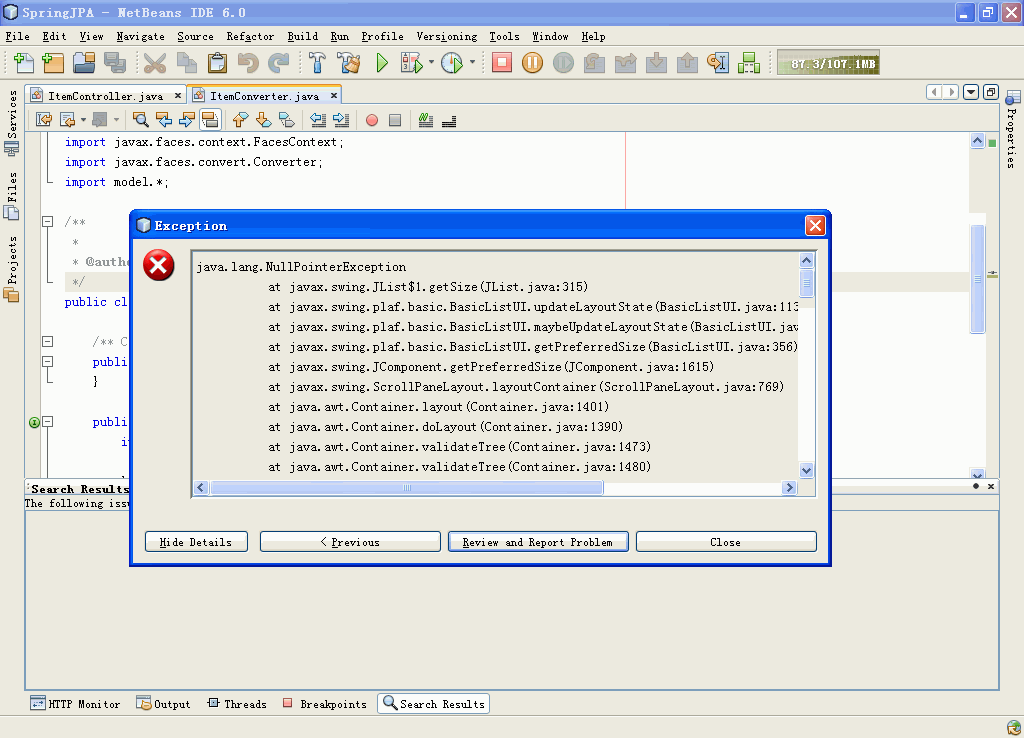This screenshot has height=738, width=1024.
Task: Show the opened documents list dropdown
Action: click(x=971, y=92)
